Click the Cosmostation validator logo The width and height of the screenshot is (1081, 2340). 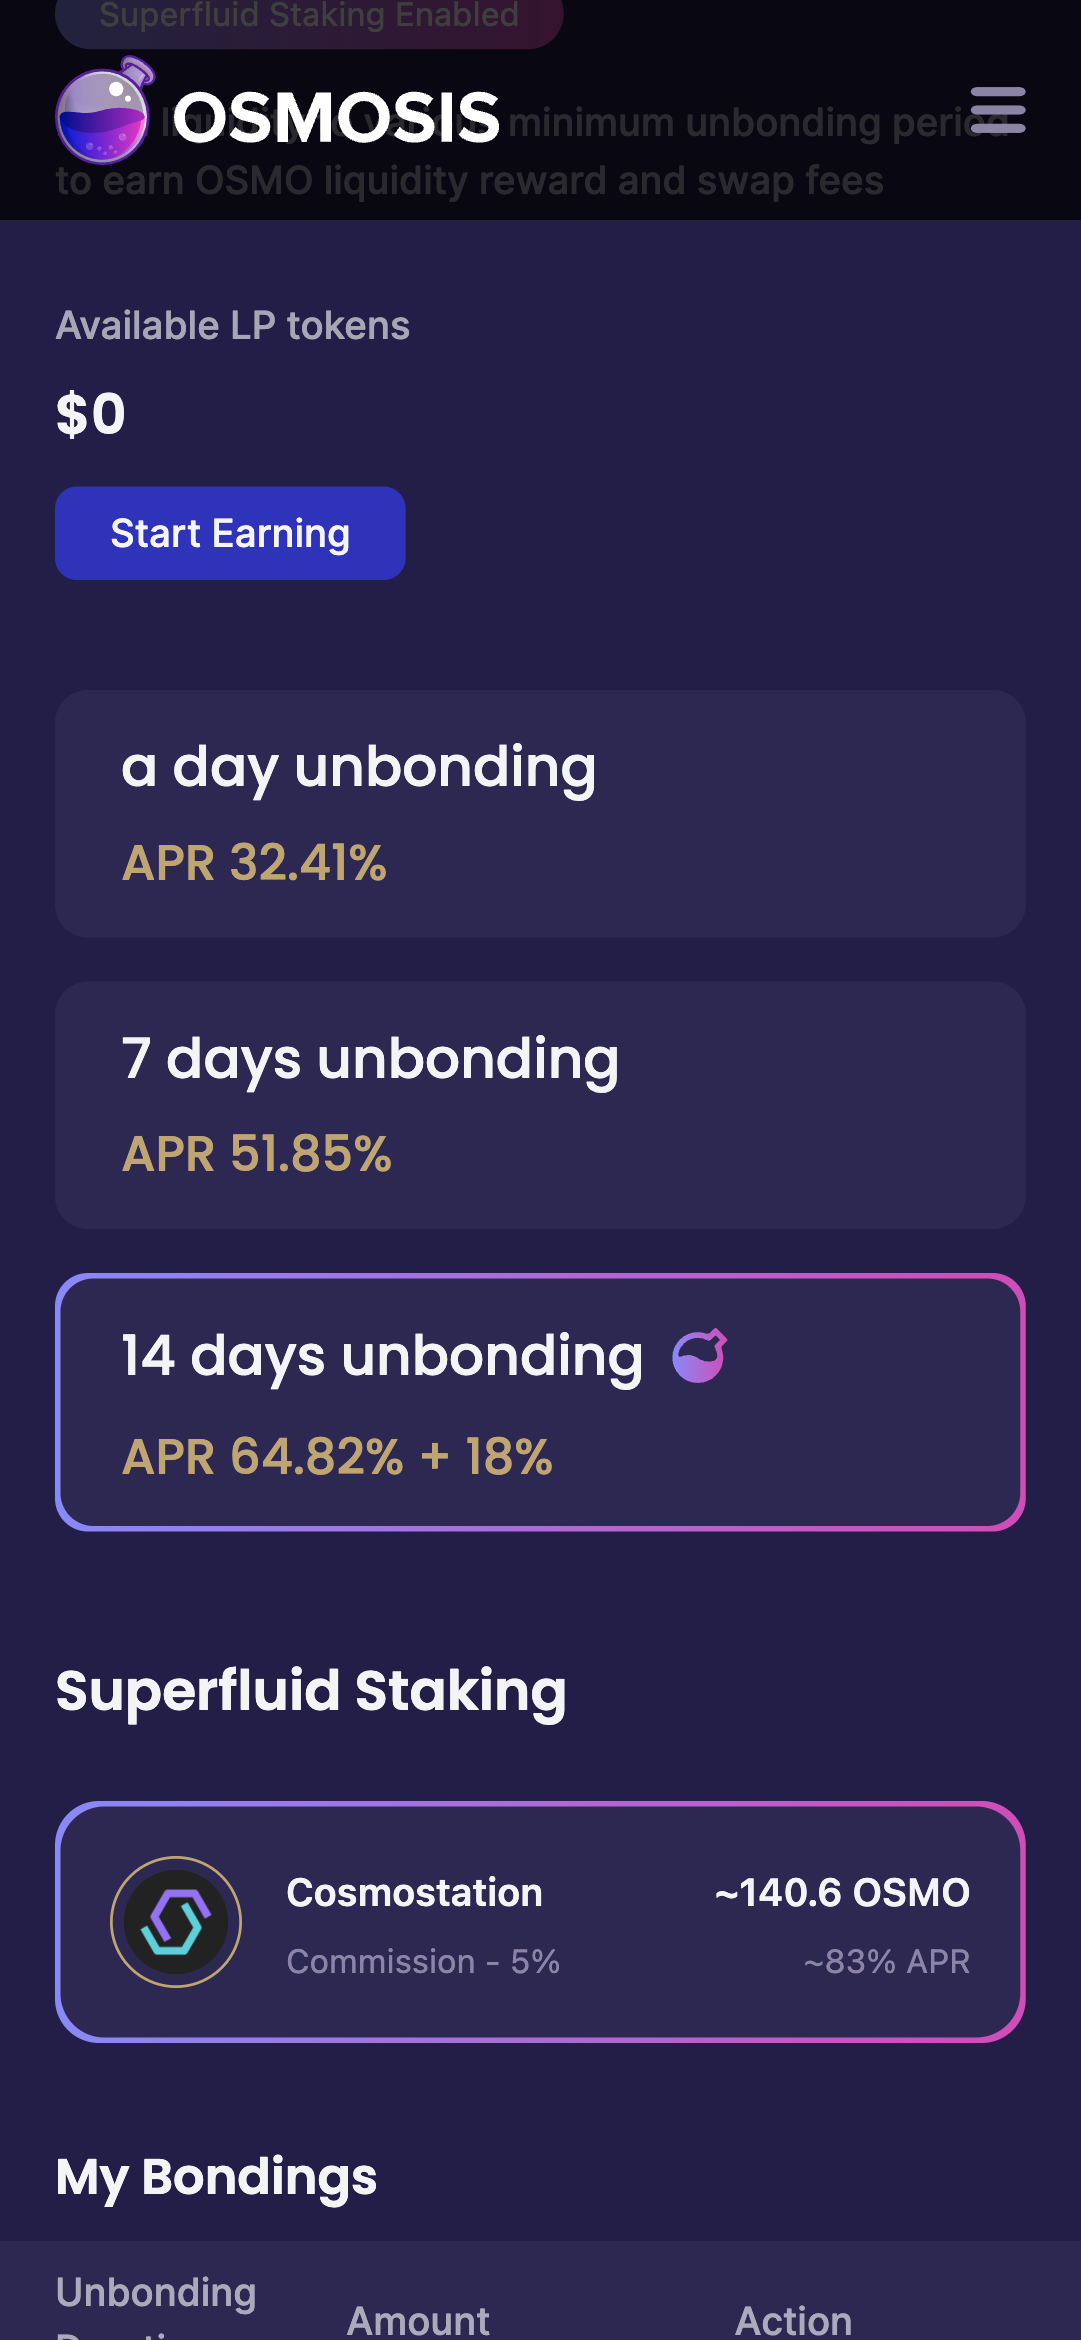(176, 1921)
